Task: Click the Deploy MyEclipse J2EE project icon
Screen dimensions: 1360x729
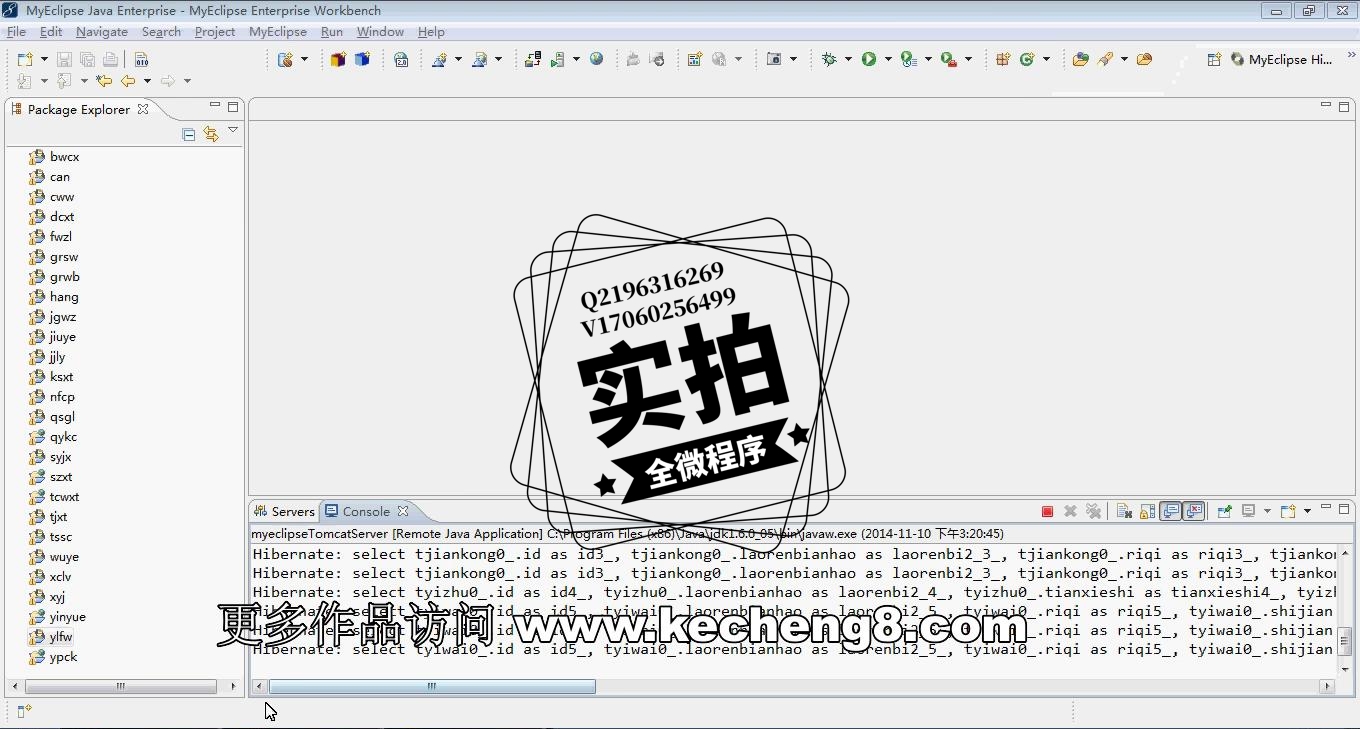Action: [x=533, y=60]
